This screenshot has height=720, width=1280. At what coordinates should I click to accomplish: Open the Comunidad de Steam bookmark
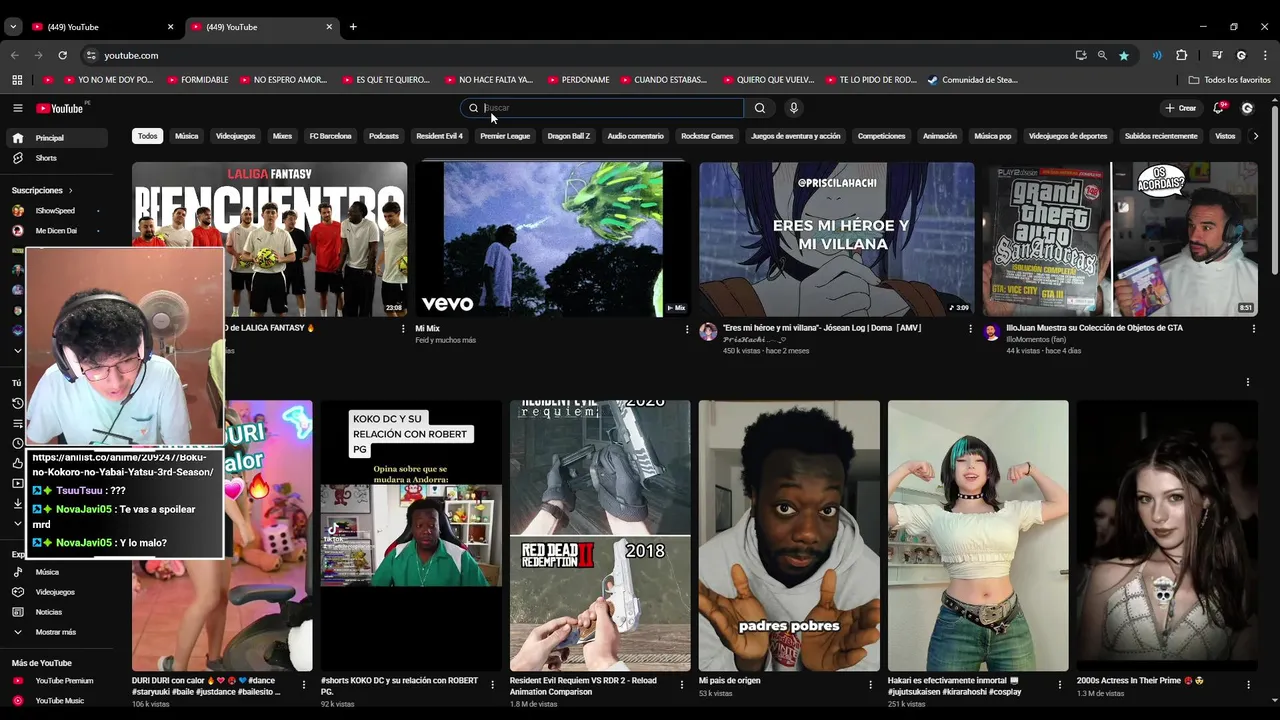click(x=972, y=80)
